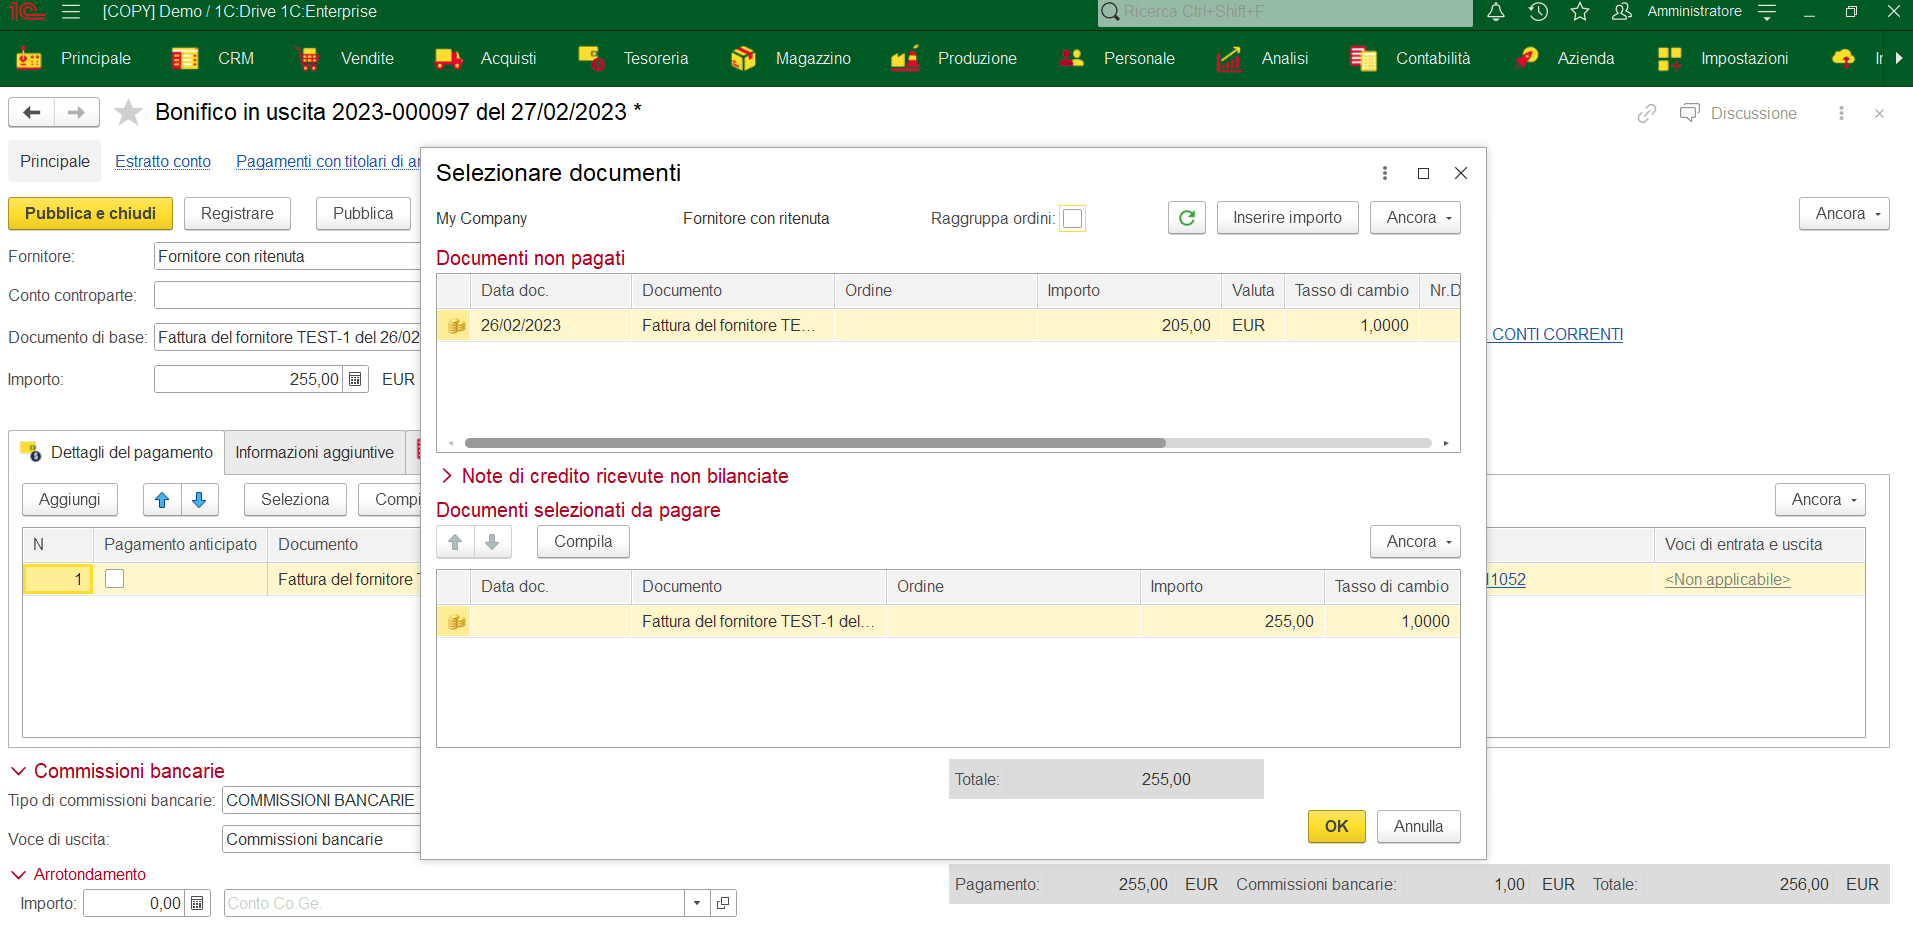Open Ancora dropdown above selected documents
The height and width of the screenshot is (931, 1913).
tap(1415, 542)
